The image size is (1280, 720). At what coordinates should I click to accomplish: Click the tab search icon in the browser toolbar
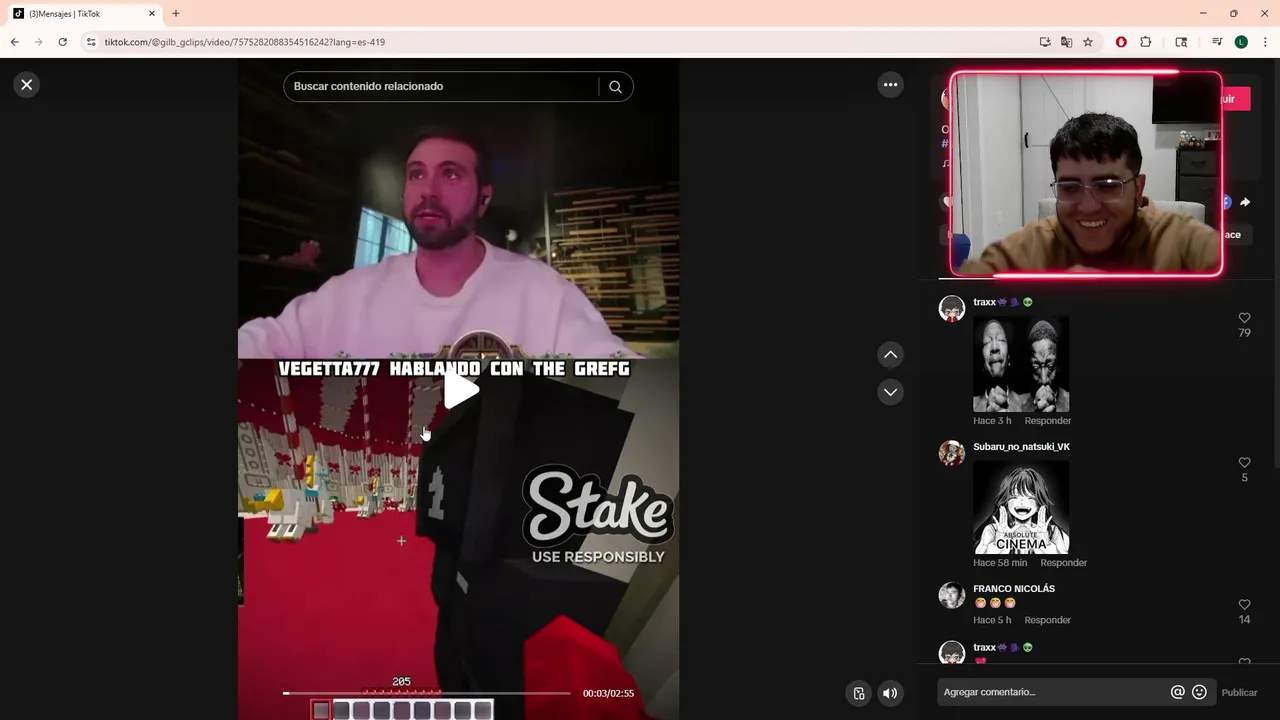pos(1181,42)
